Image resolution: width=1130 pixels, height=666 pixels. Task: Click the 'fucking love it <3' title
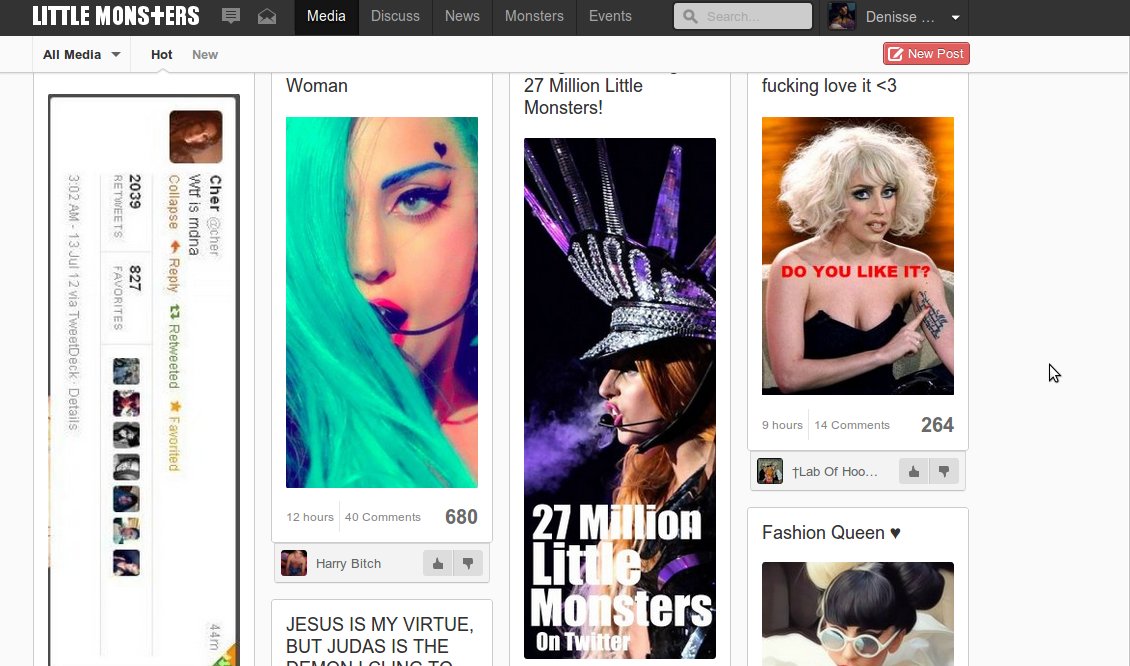click(829, 85)
